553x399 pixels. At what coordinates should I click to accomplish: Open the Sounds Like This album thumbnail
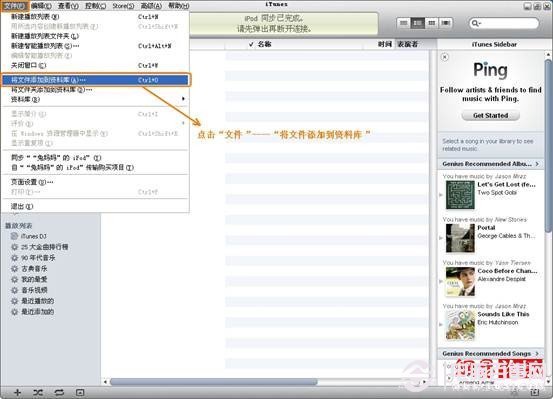pos(460,325)
